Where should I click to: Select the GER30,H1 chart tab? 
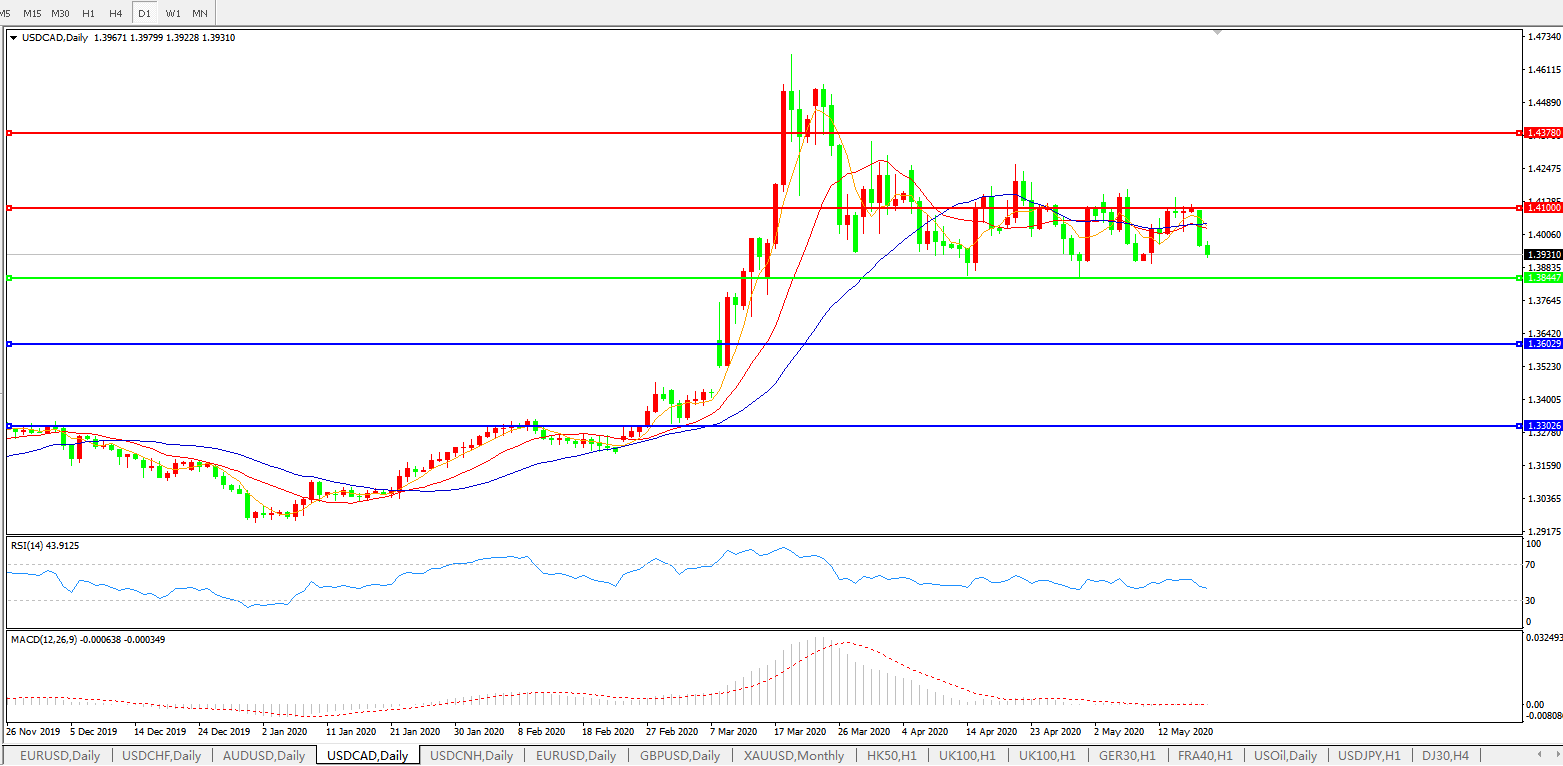[x=1127, y=756]
